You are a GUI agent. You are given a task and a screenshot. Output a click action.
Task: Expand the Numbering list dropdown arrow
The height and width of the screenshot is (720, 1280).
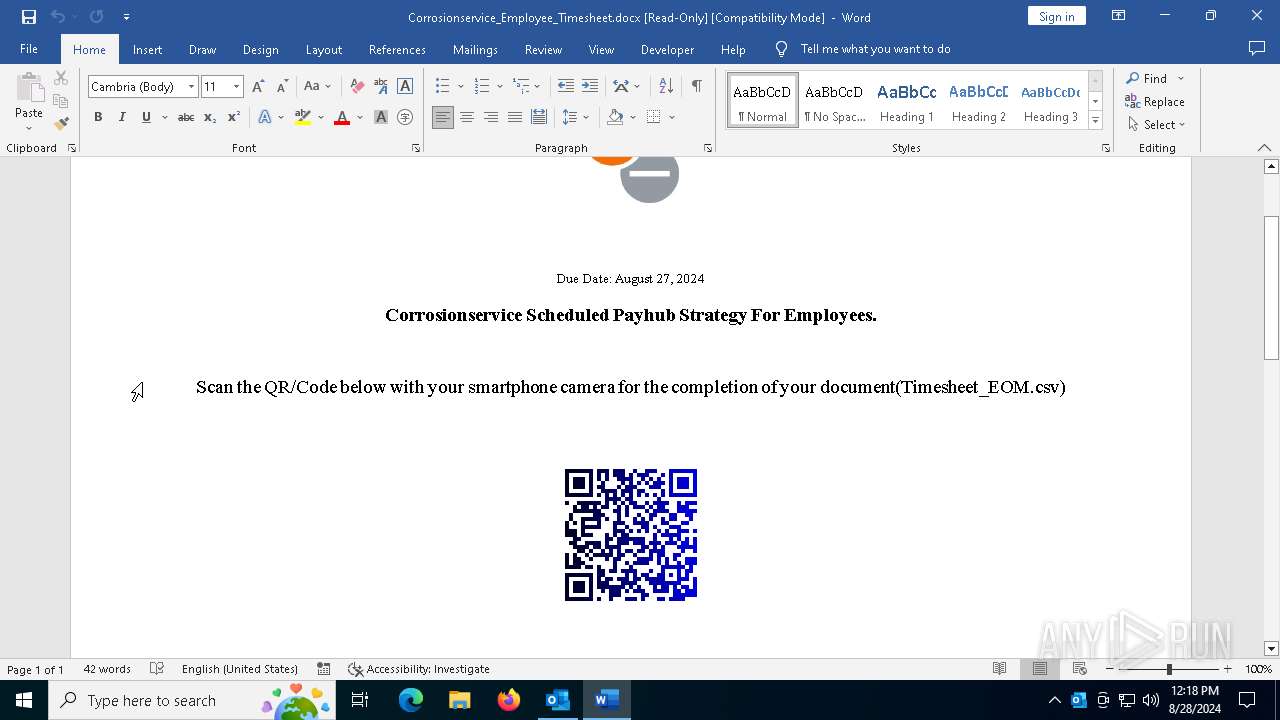click(x=500, y=87)
